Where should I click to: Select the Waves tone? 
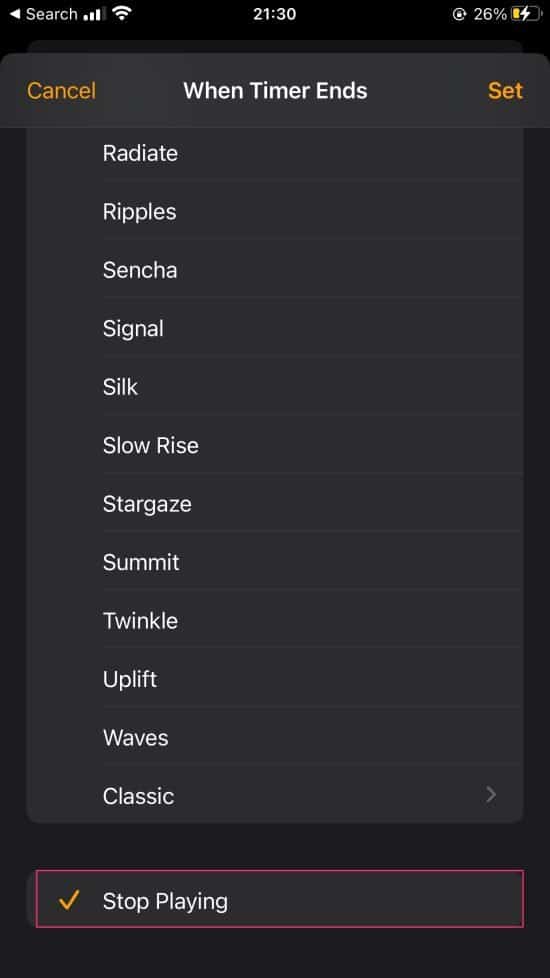coord(274,737)
